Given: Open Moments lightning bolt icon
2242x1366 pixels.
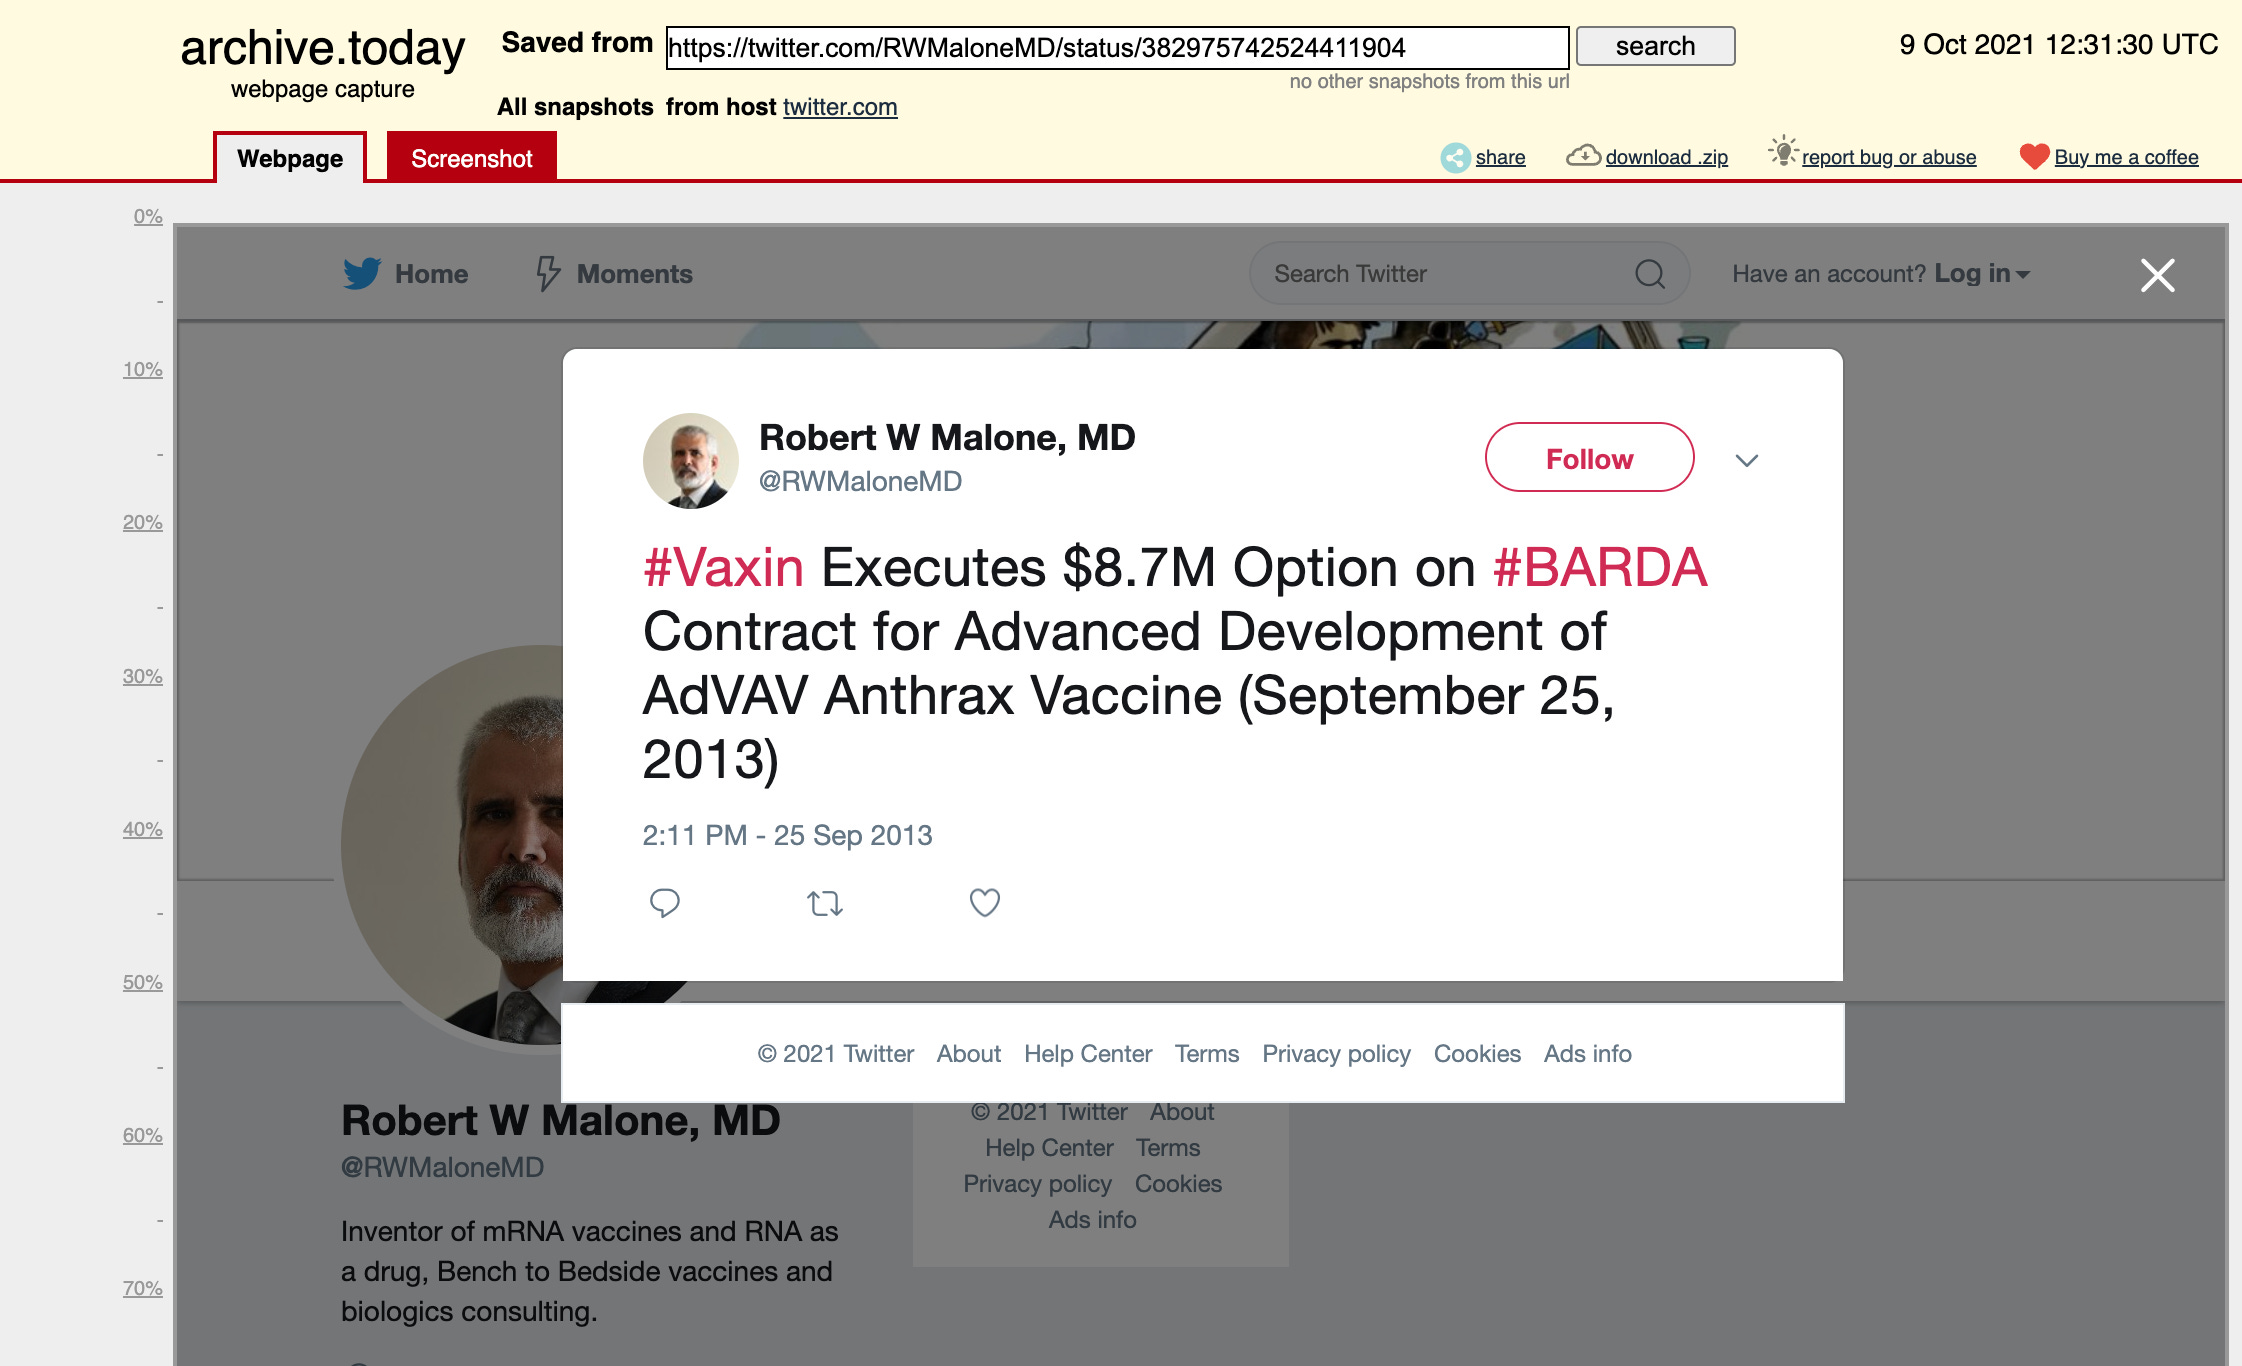Looking at the screenshot, I should click(547, 273).
